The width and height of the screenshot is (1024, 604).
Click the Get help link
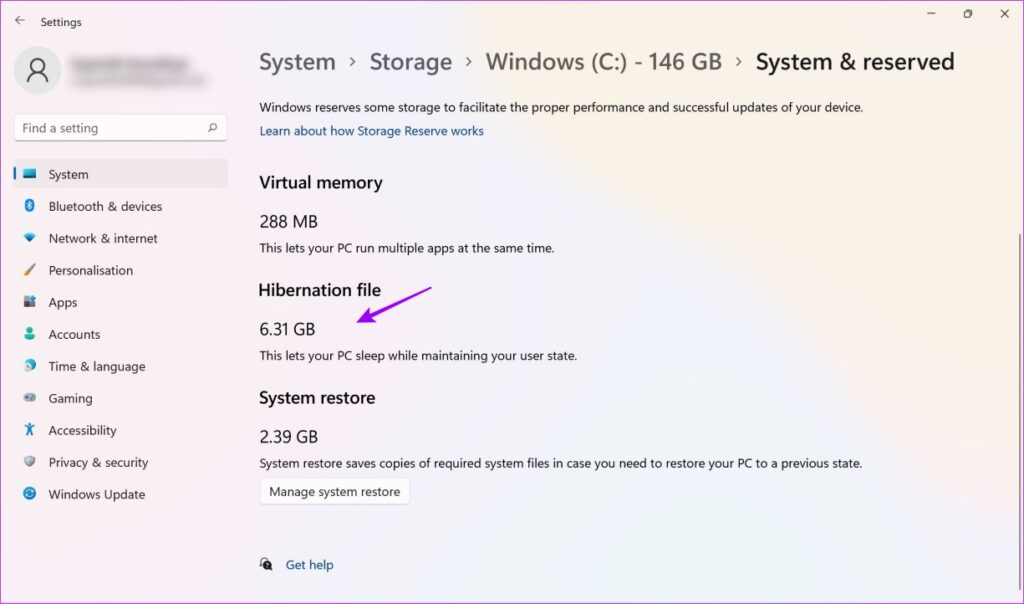[309, 565]
